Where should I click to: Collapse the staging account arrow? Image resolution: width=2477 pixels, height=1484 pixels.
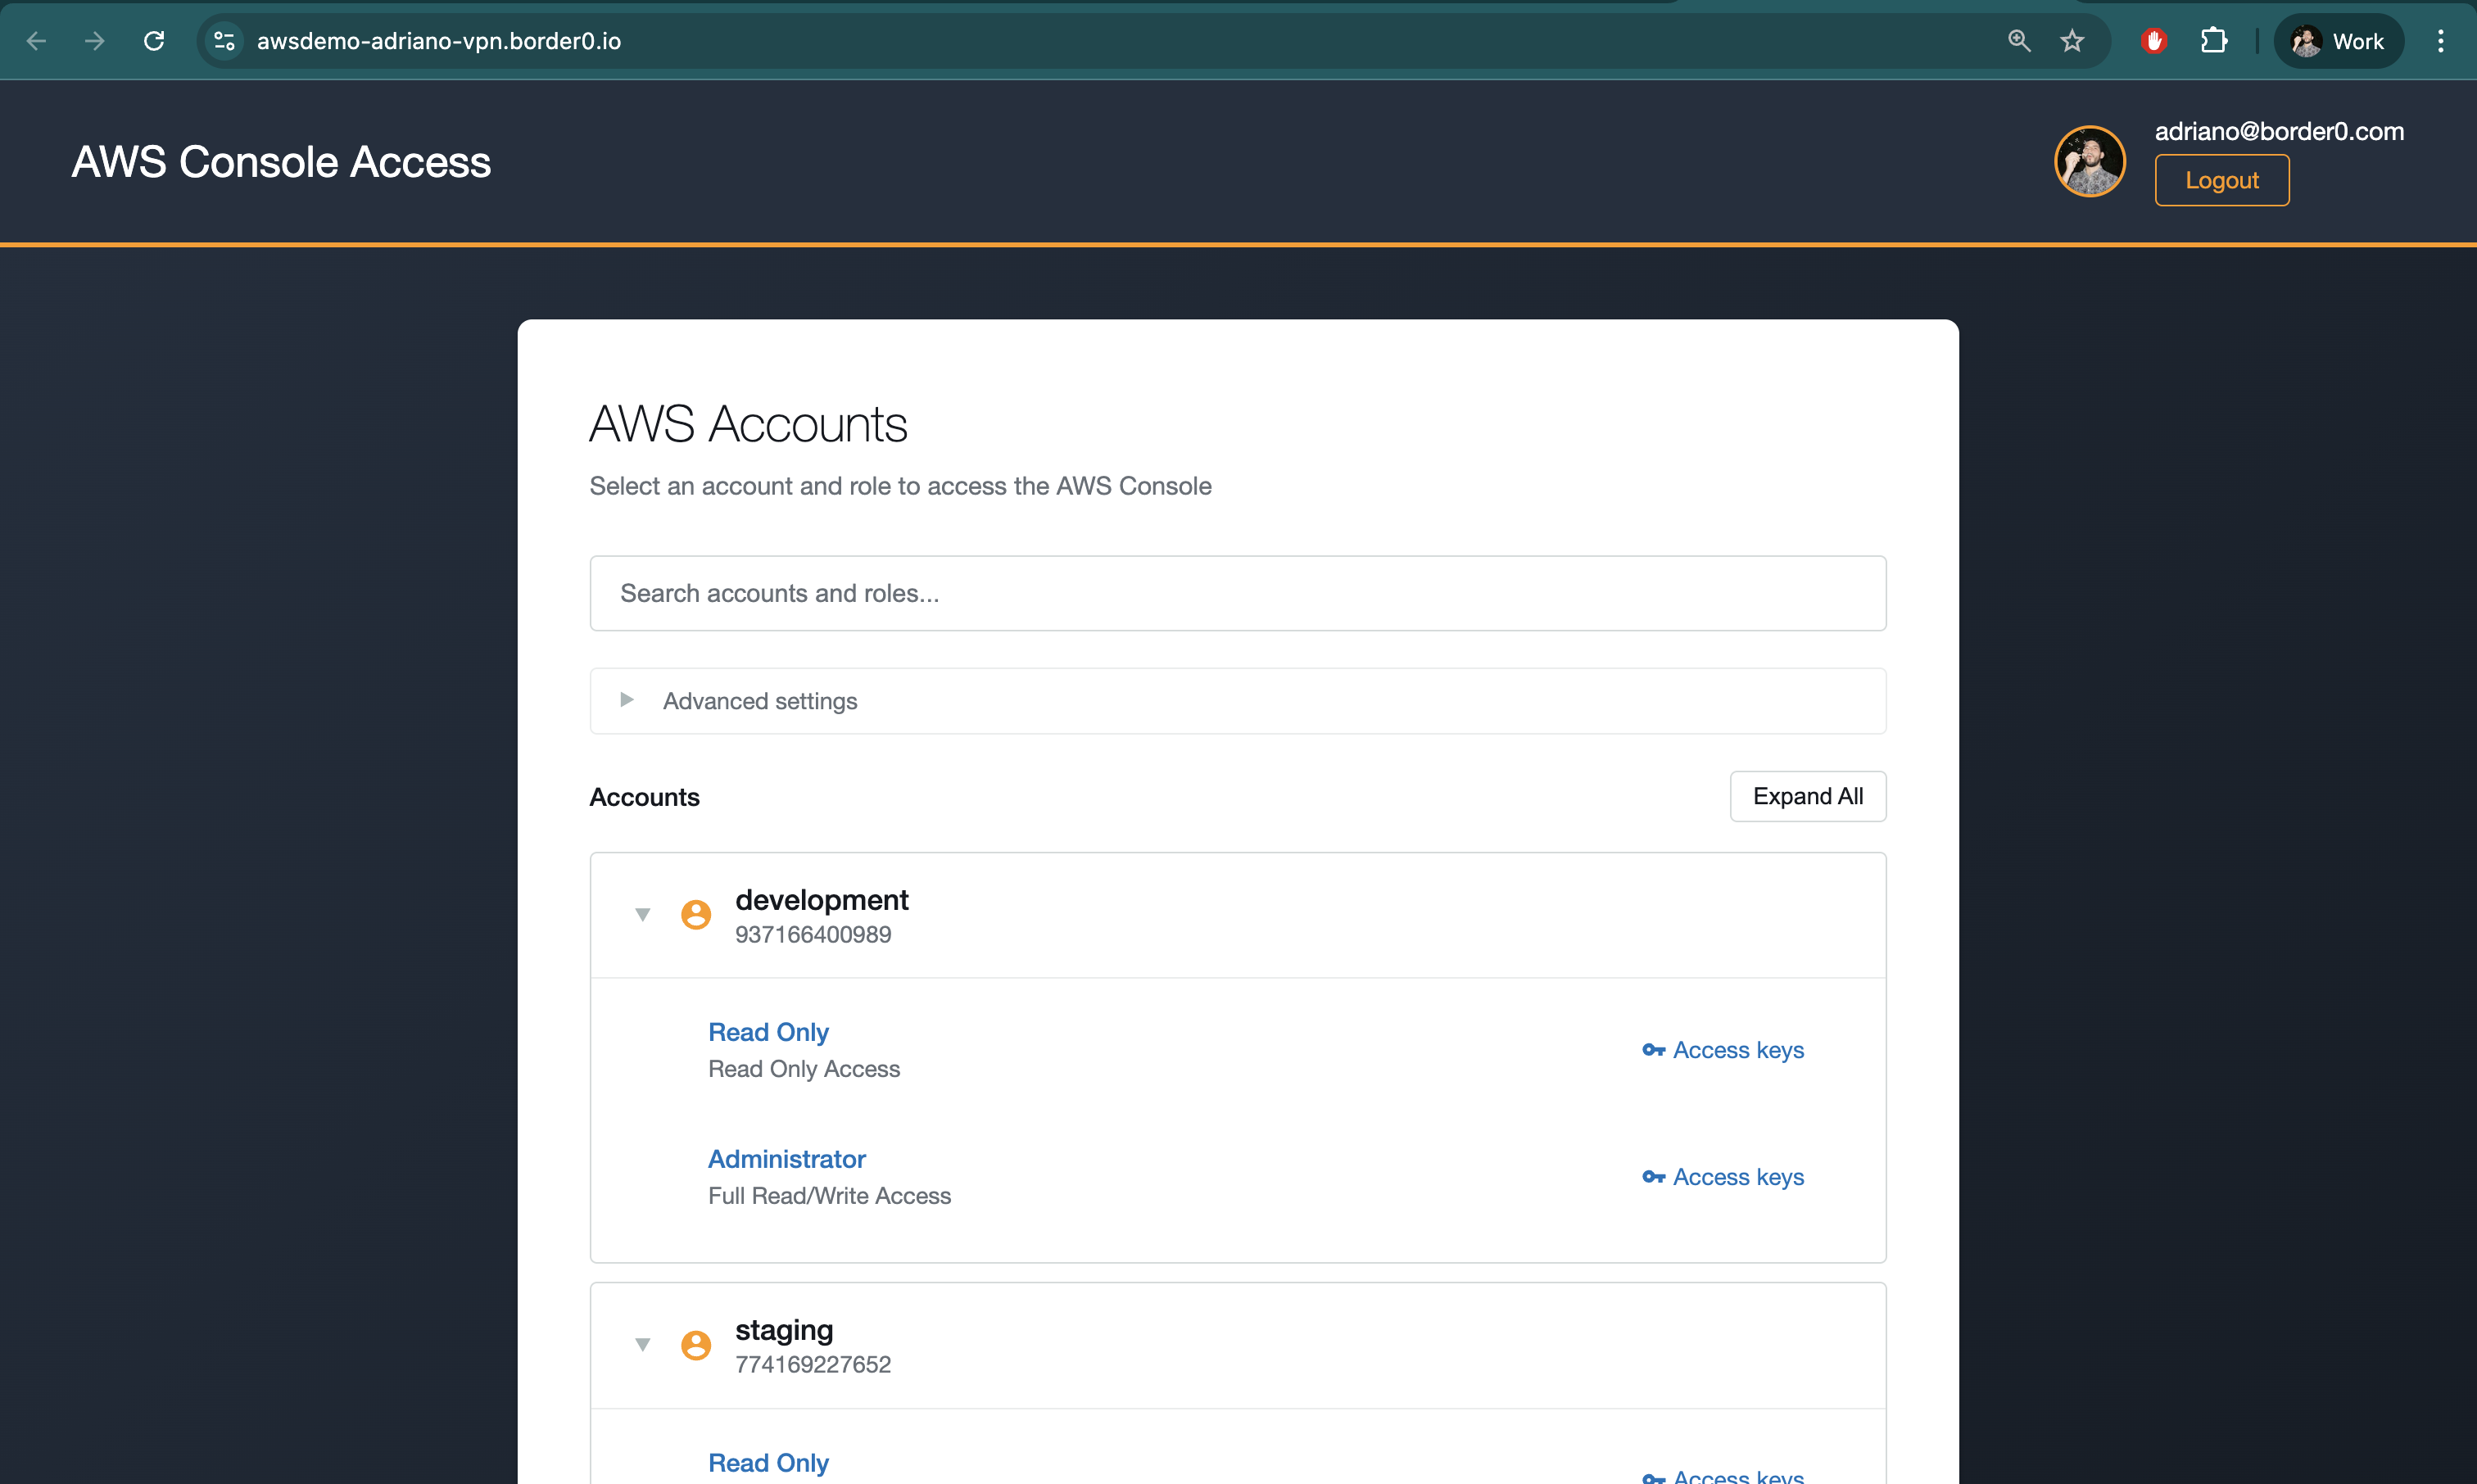[643, 1345]
